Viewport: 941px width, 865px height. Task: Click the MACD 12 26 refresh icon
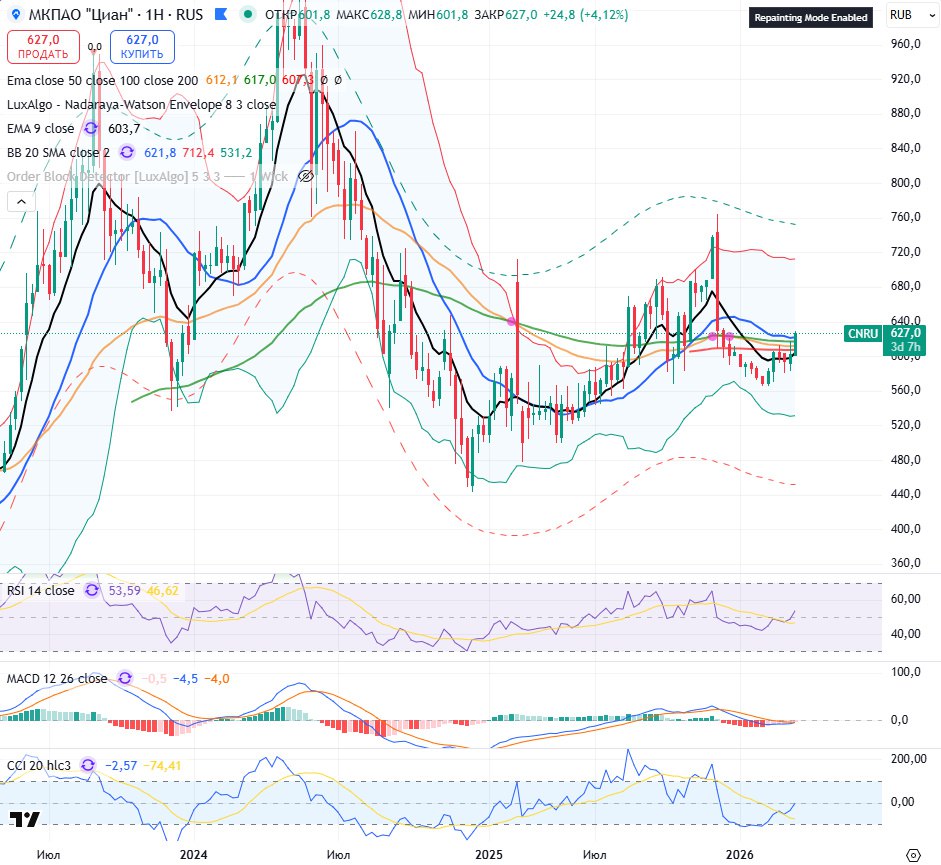pyautogui.click(x=124, y=678)
